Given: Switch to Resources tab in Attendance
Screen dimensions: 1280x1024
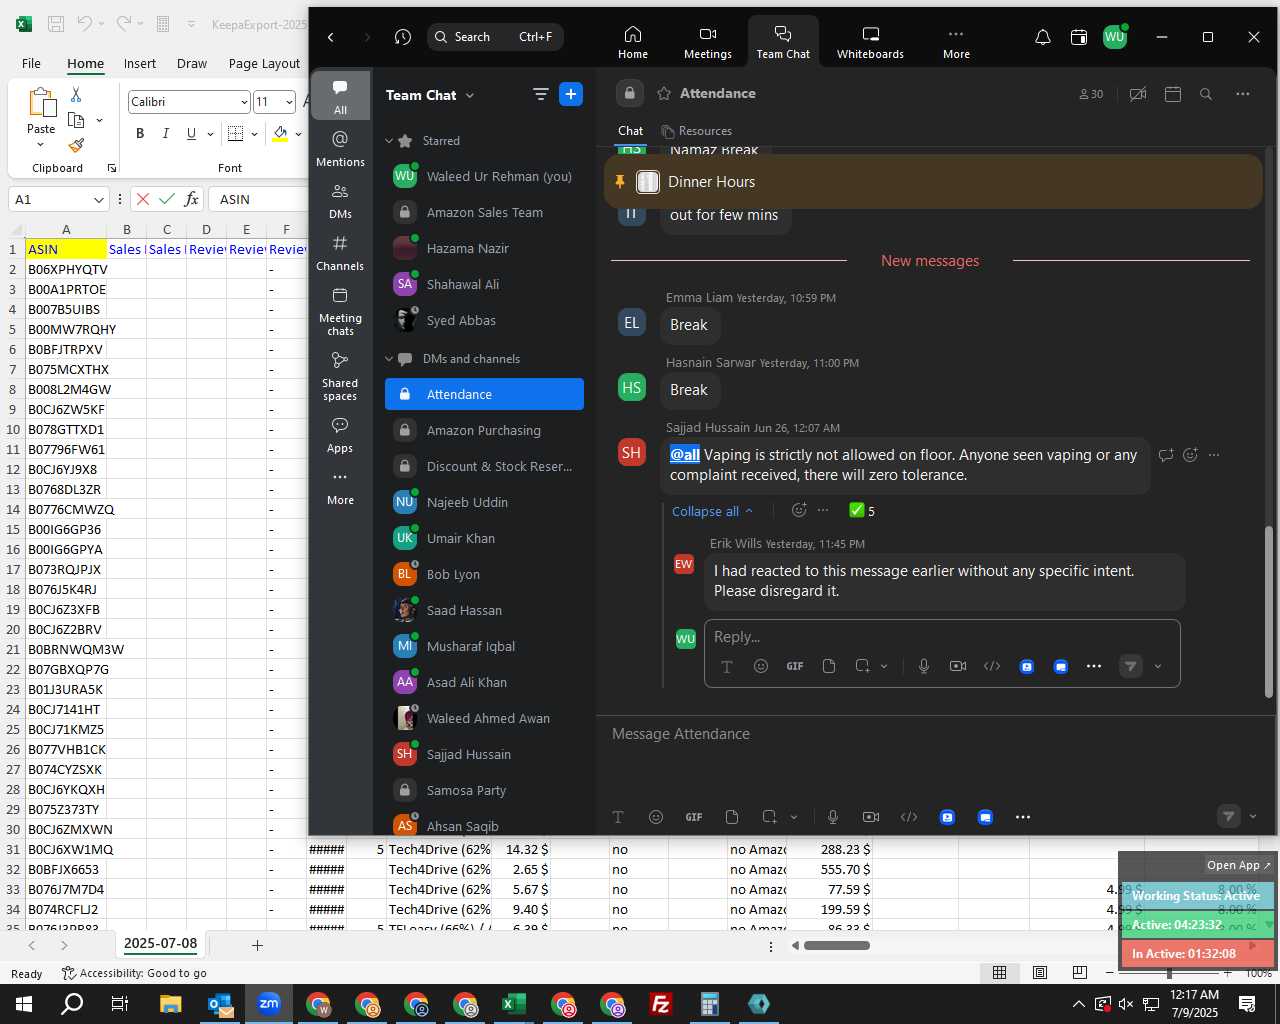Looking at the screenshot, I should coord(696,131).
